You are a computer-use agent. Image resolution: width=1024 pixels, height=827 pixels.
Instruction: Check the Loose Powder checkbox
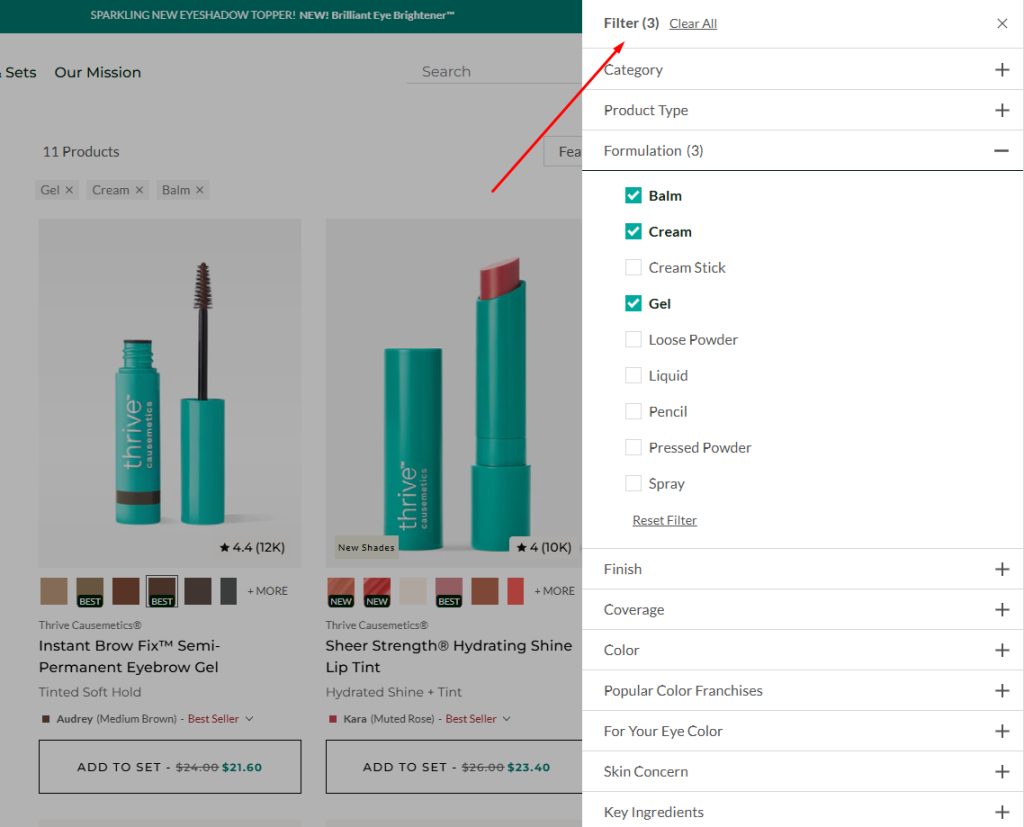pyautogui.click(x=633, y=340)
